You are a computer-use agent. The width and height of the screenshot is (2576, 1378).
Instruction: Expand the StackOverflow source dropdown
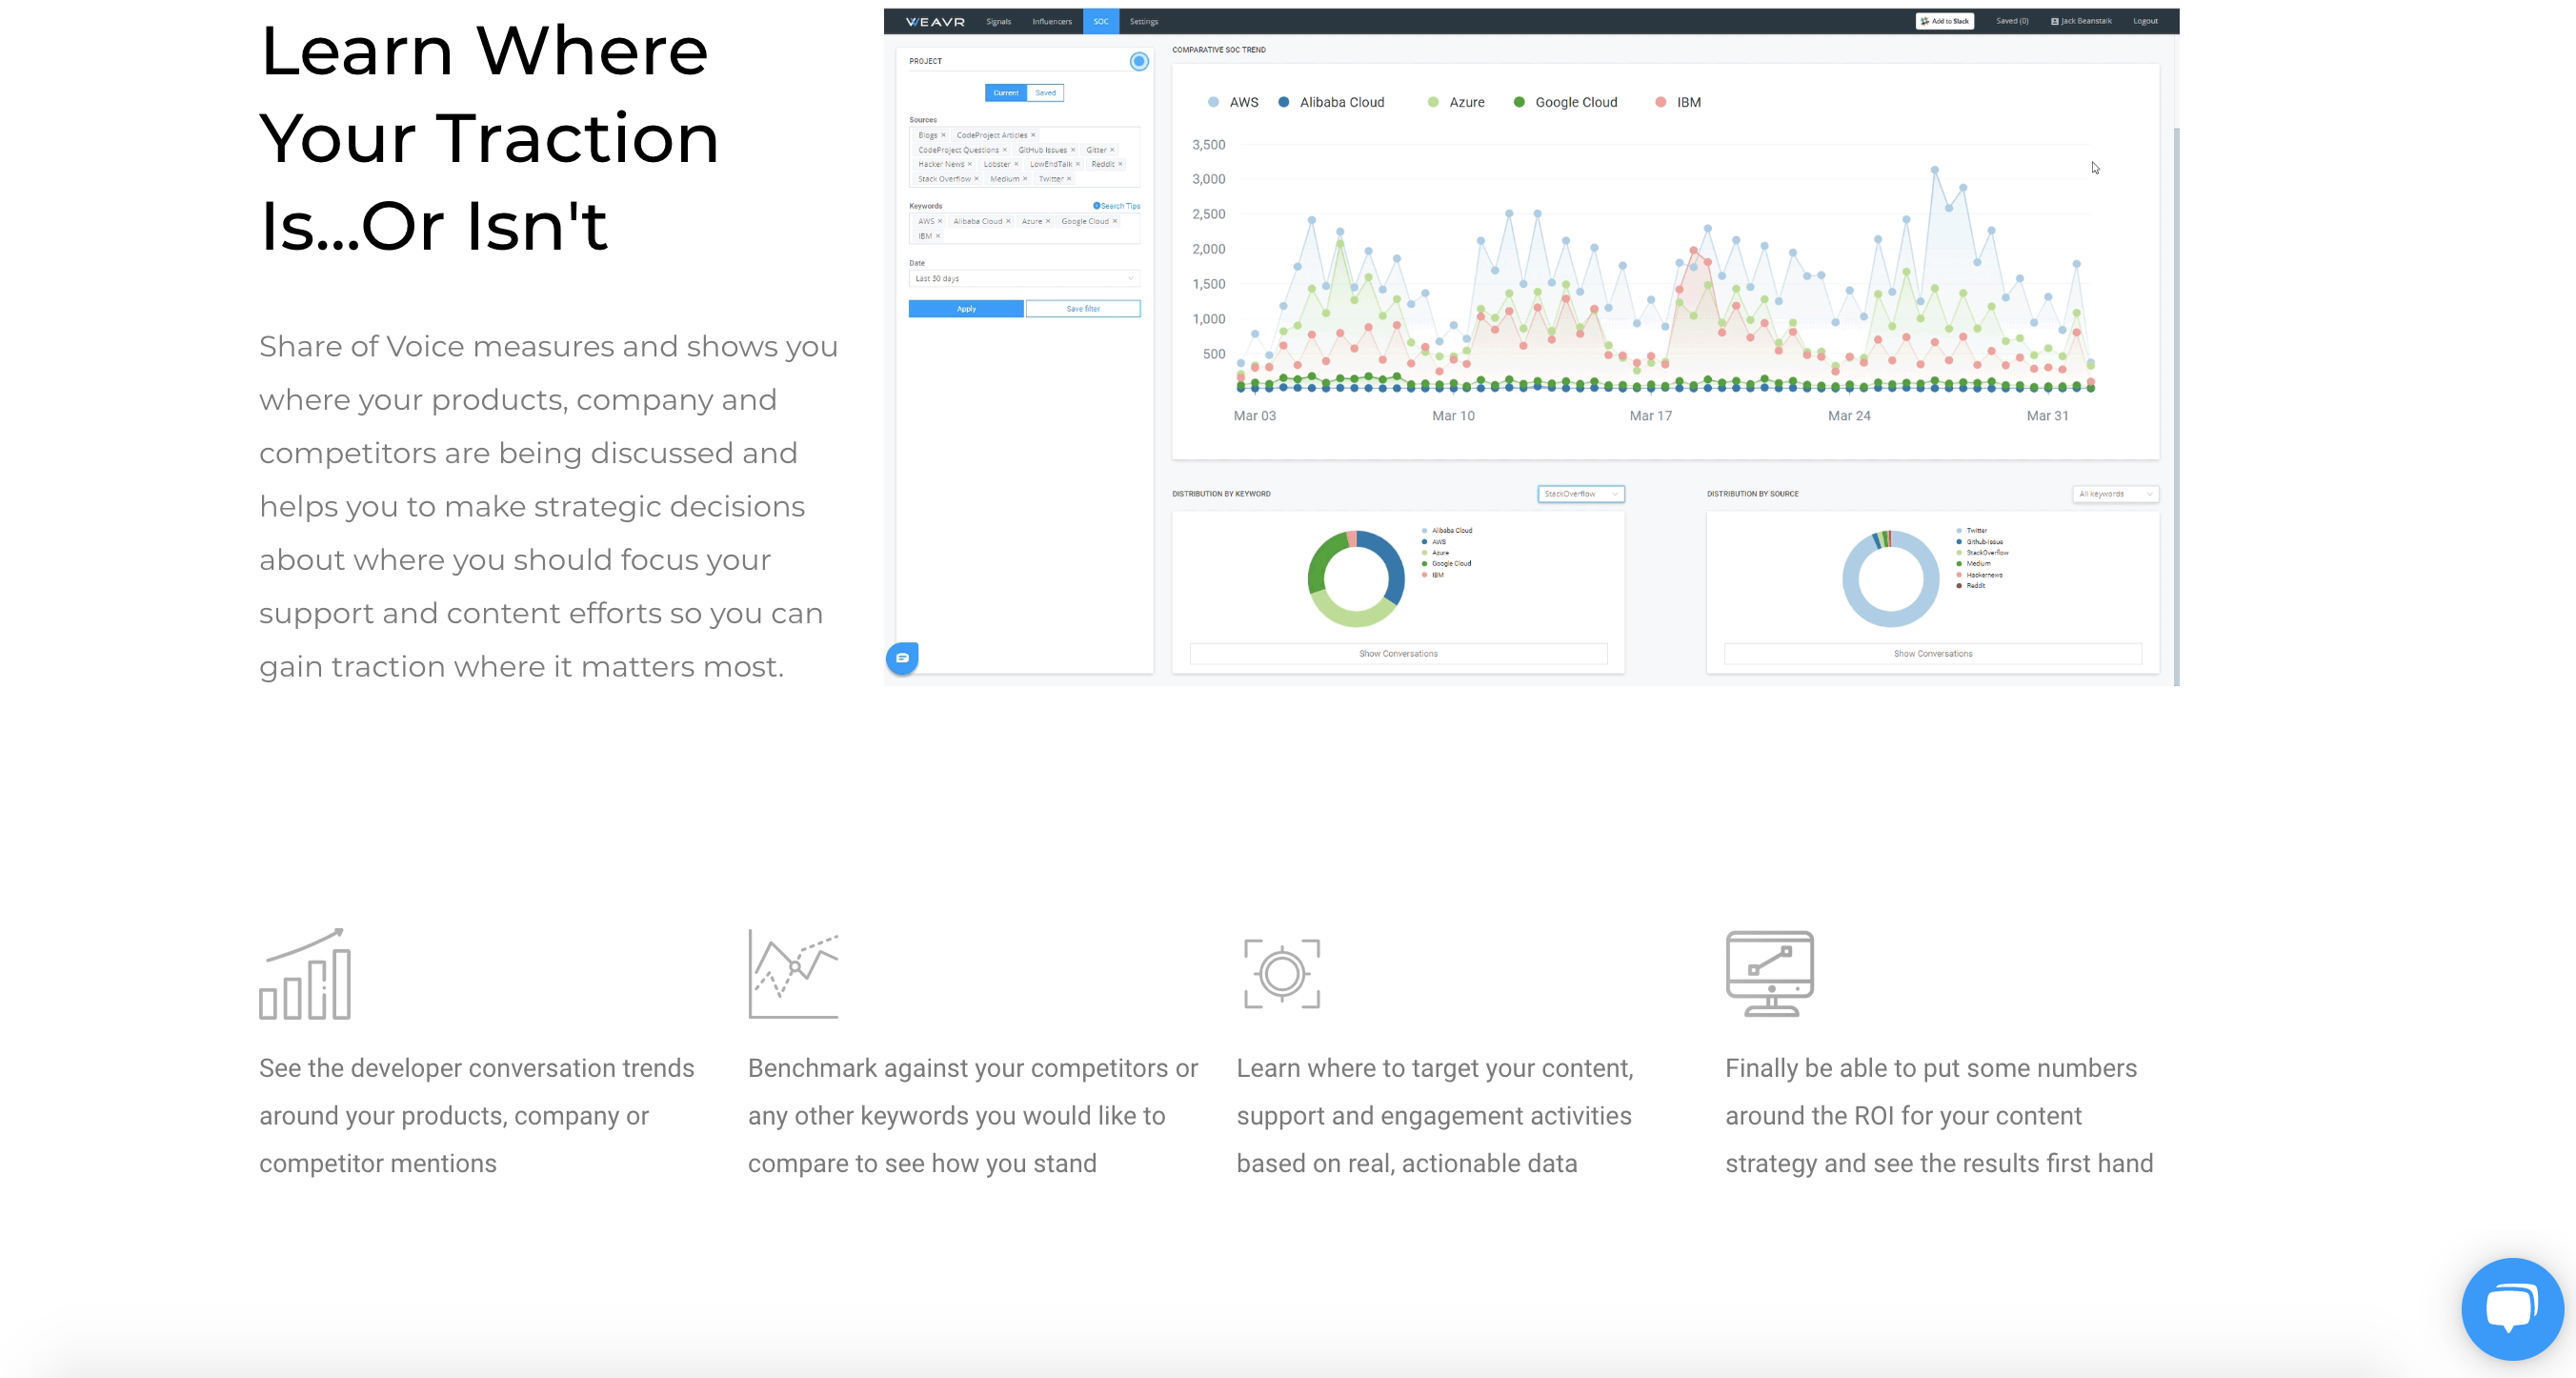pos(1580,494)
